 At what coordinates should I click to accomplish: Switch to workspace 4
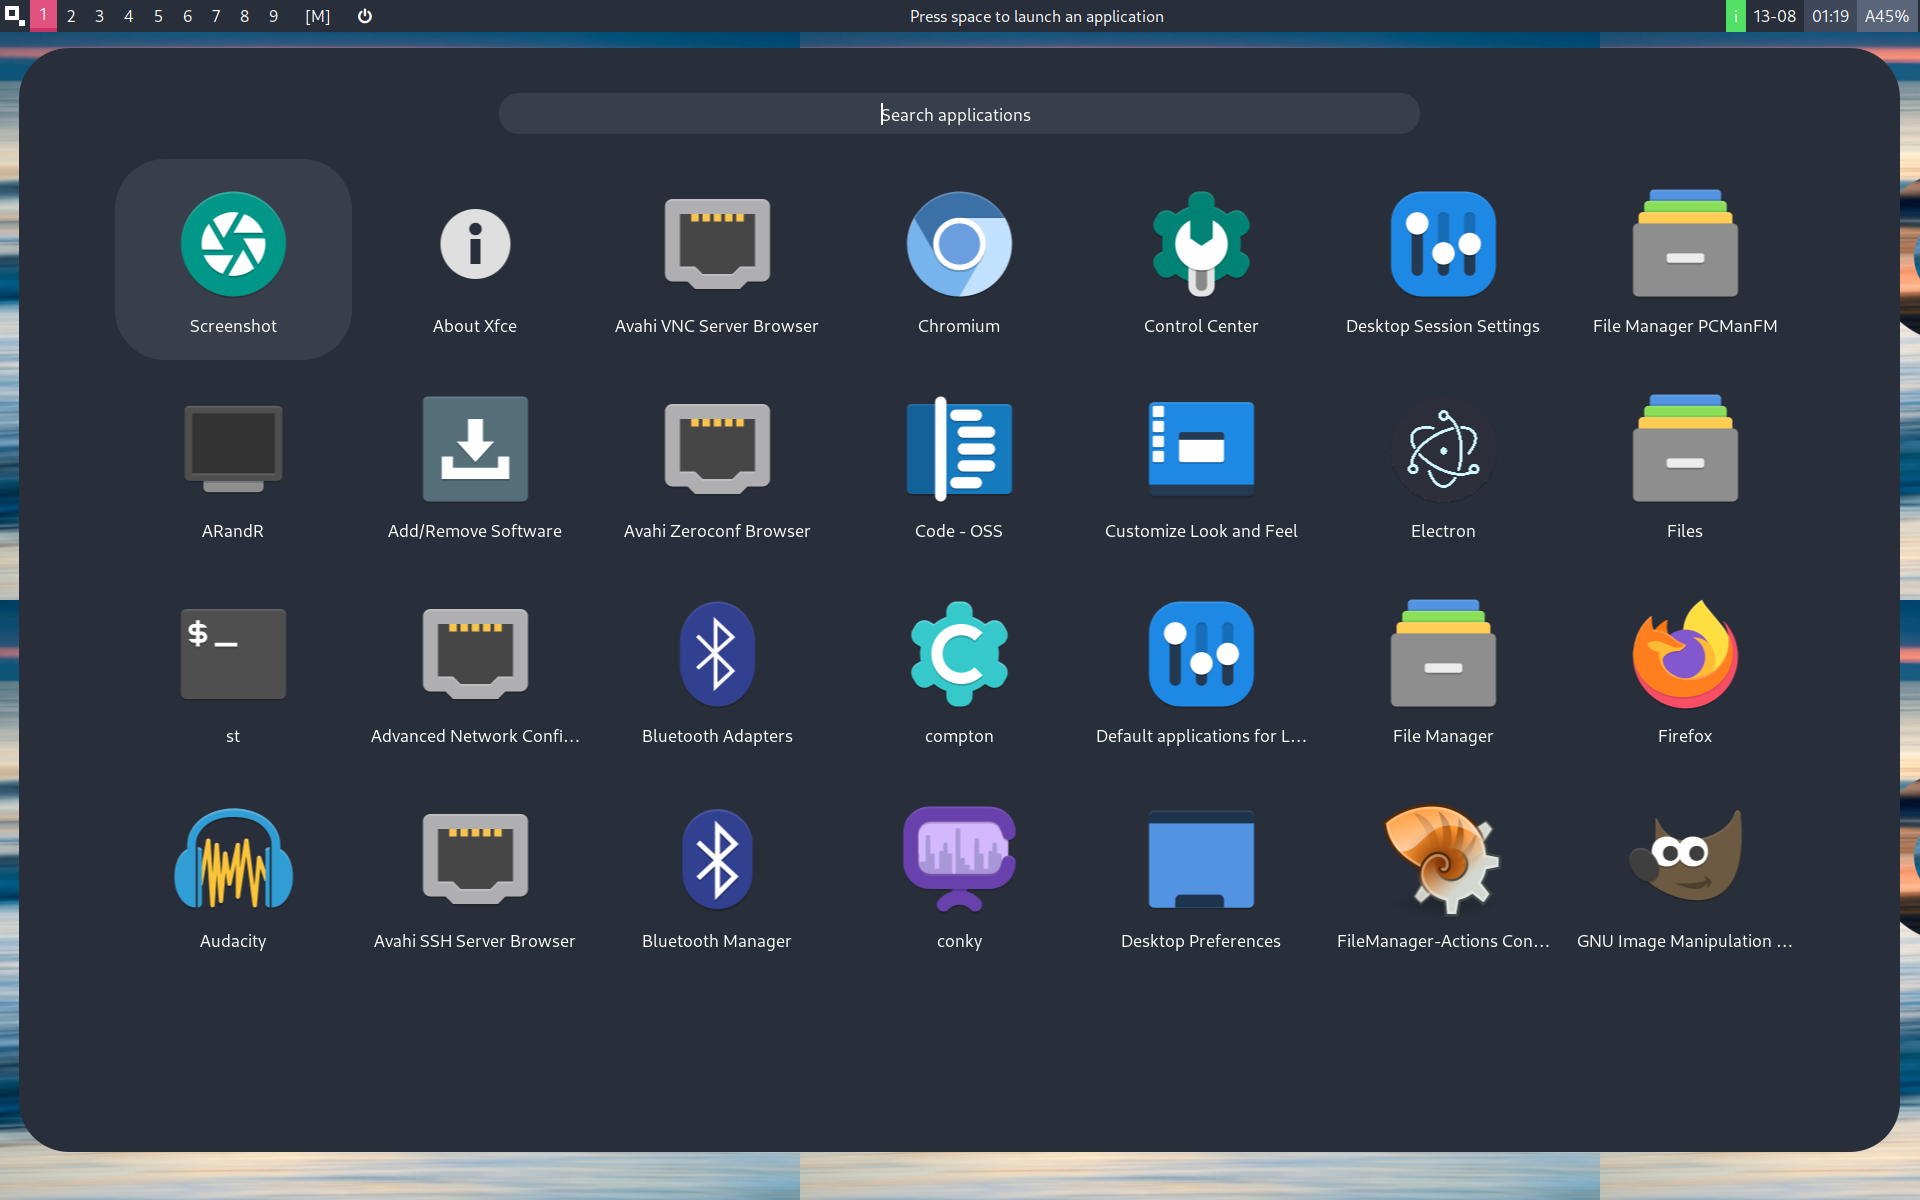click(129, 16)
